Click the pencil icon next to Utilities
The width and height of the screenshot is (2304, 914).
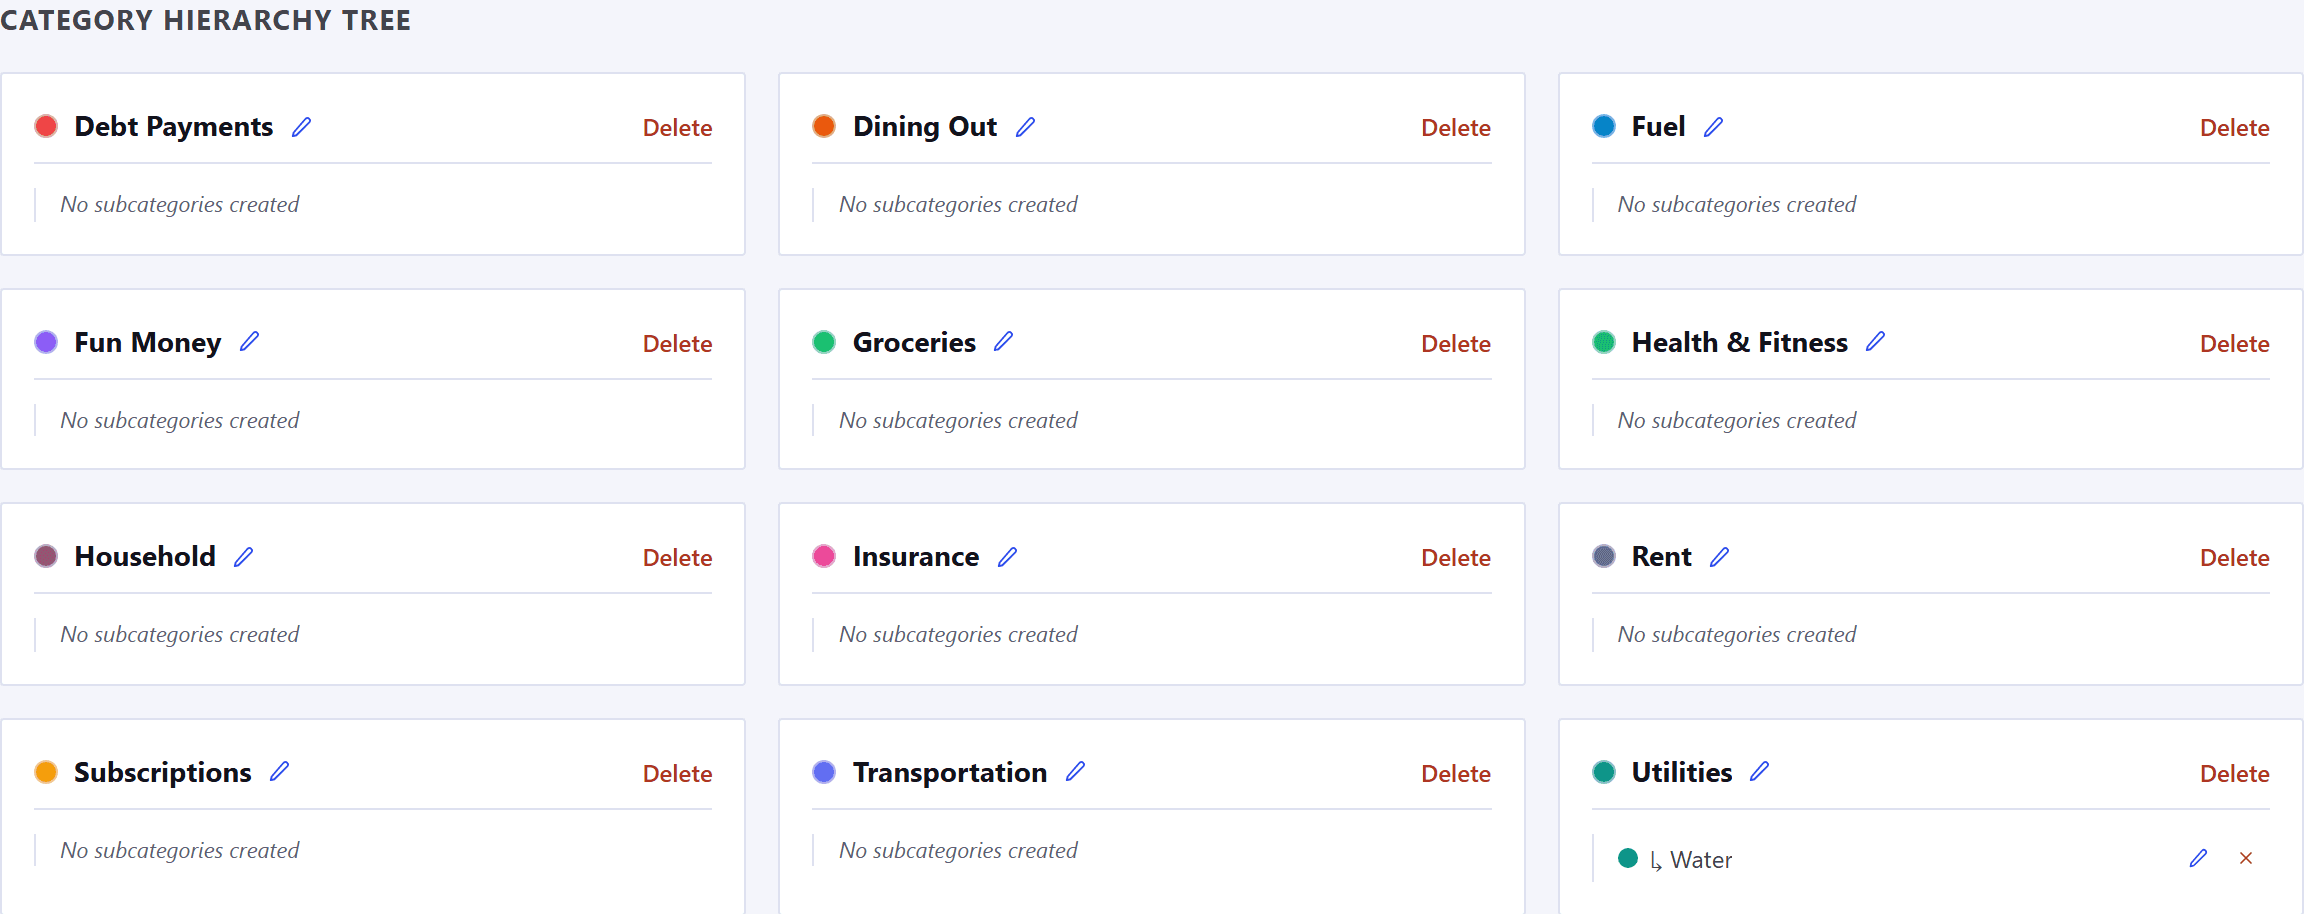1759,771
